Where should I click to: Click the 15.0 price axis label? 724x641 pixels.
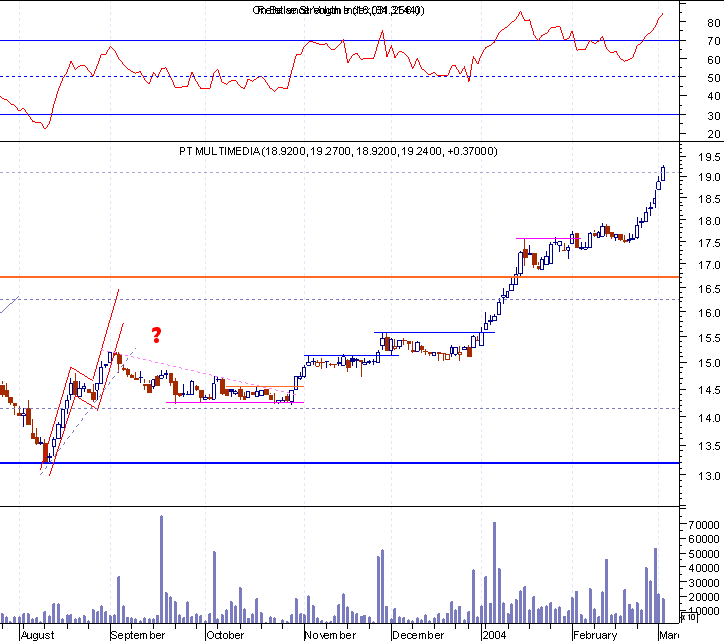point(709,363)
